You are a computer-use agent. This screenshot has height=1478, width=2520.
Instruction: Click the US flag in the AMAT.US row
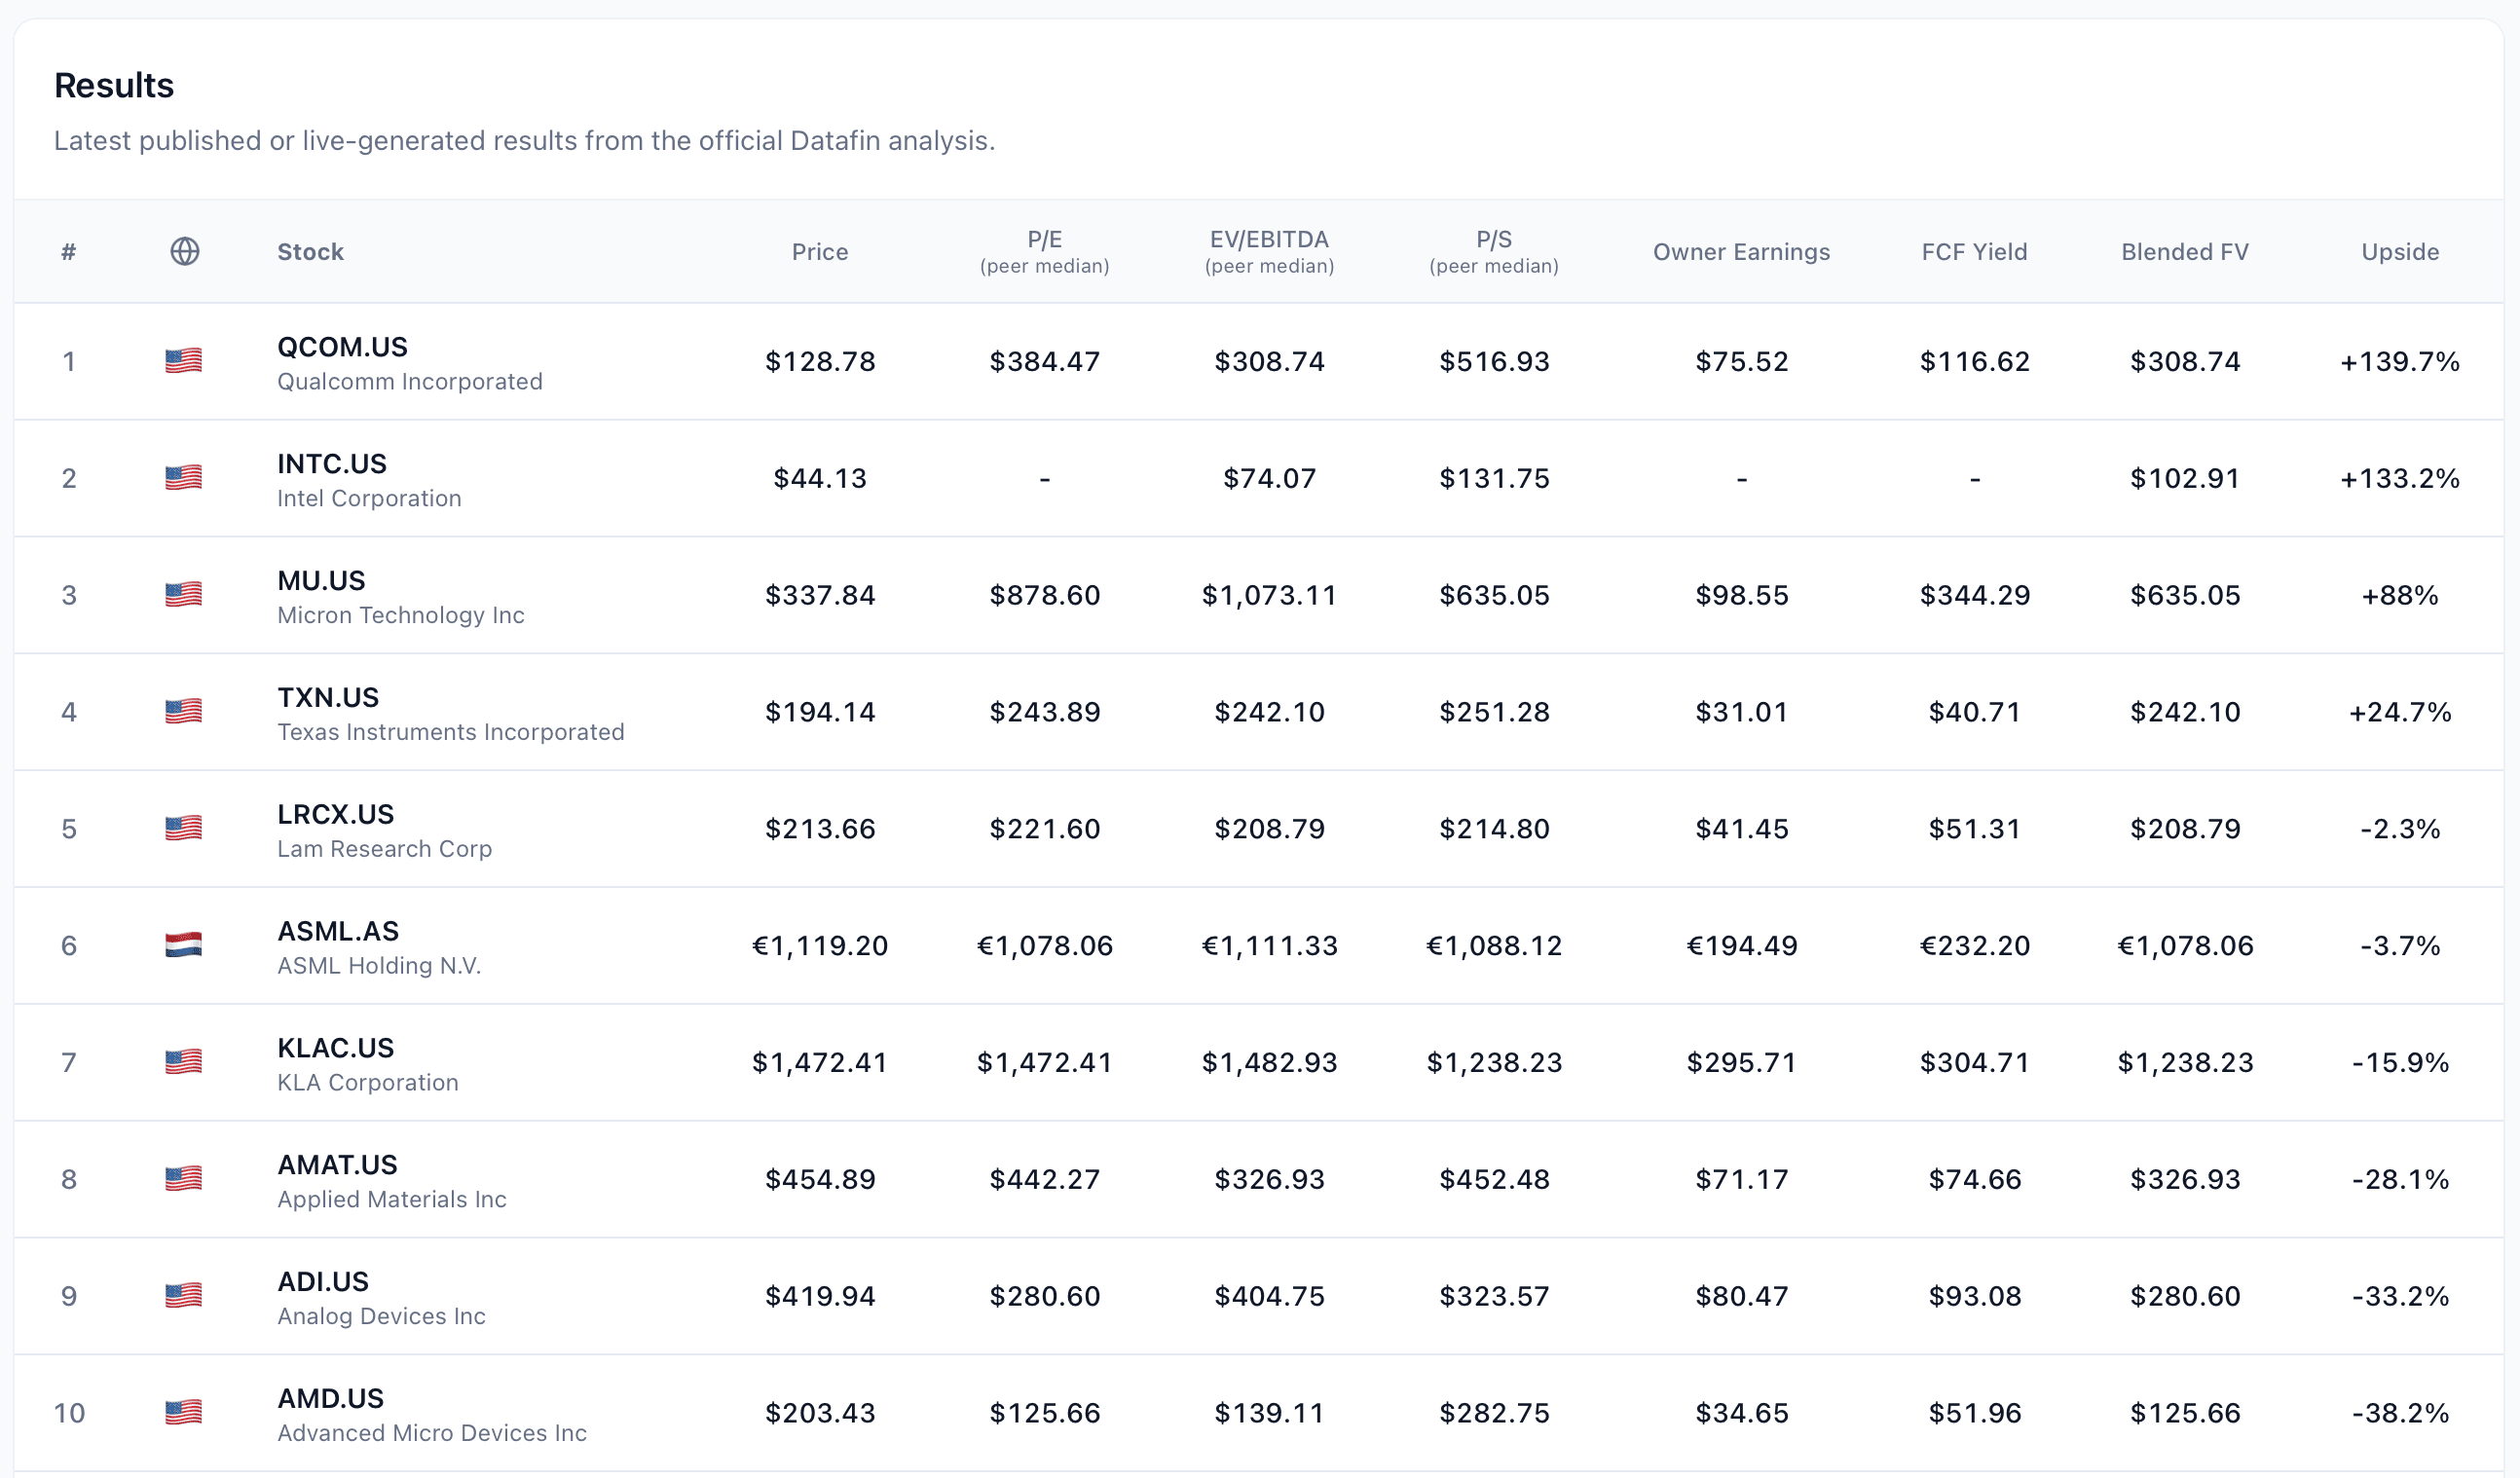(x=184, y=1178)
